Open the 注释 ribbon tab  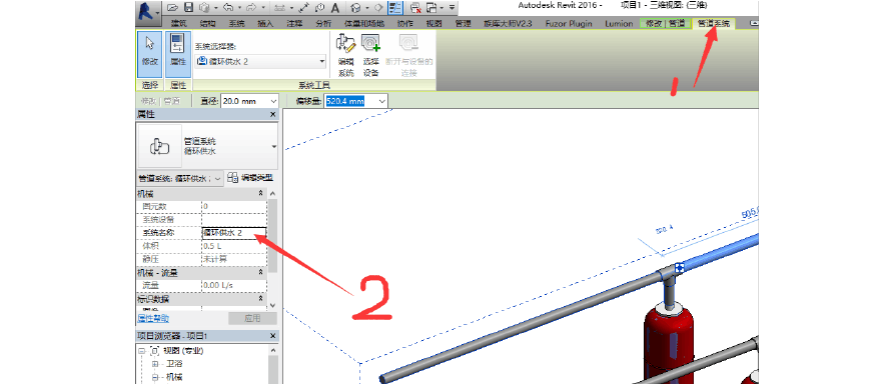[294, 23]
